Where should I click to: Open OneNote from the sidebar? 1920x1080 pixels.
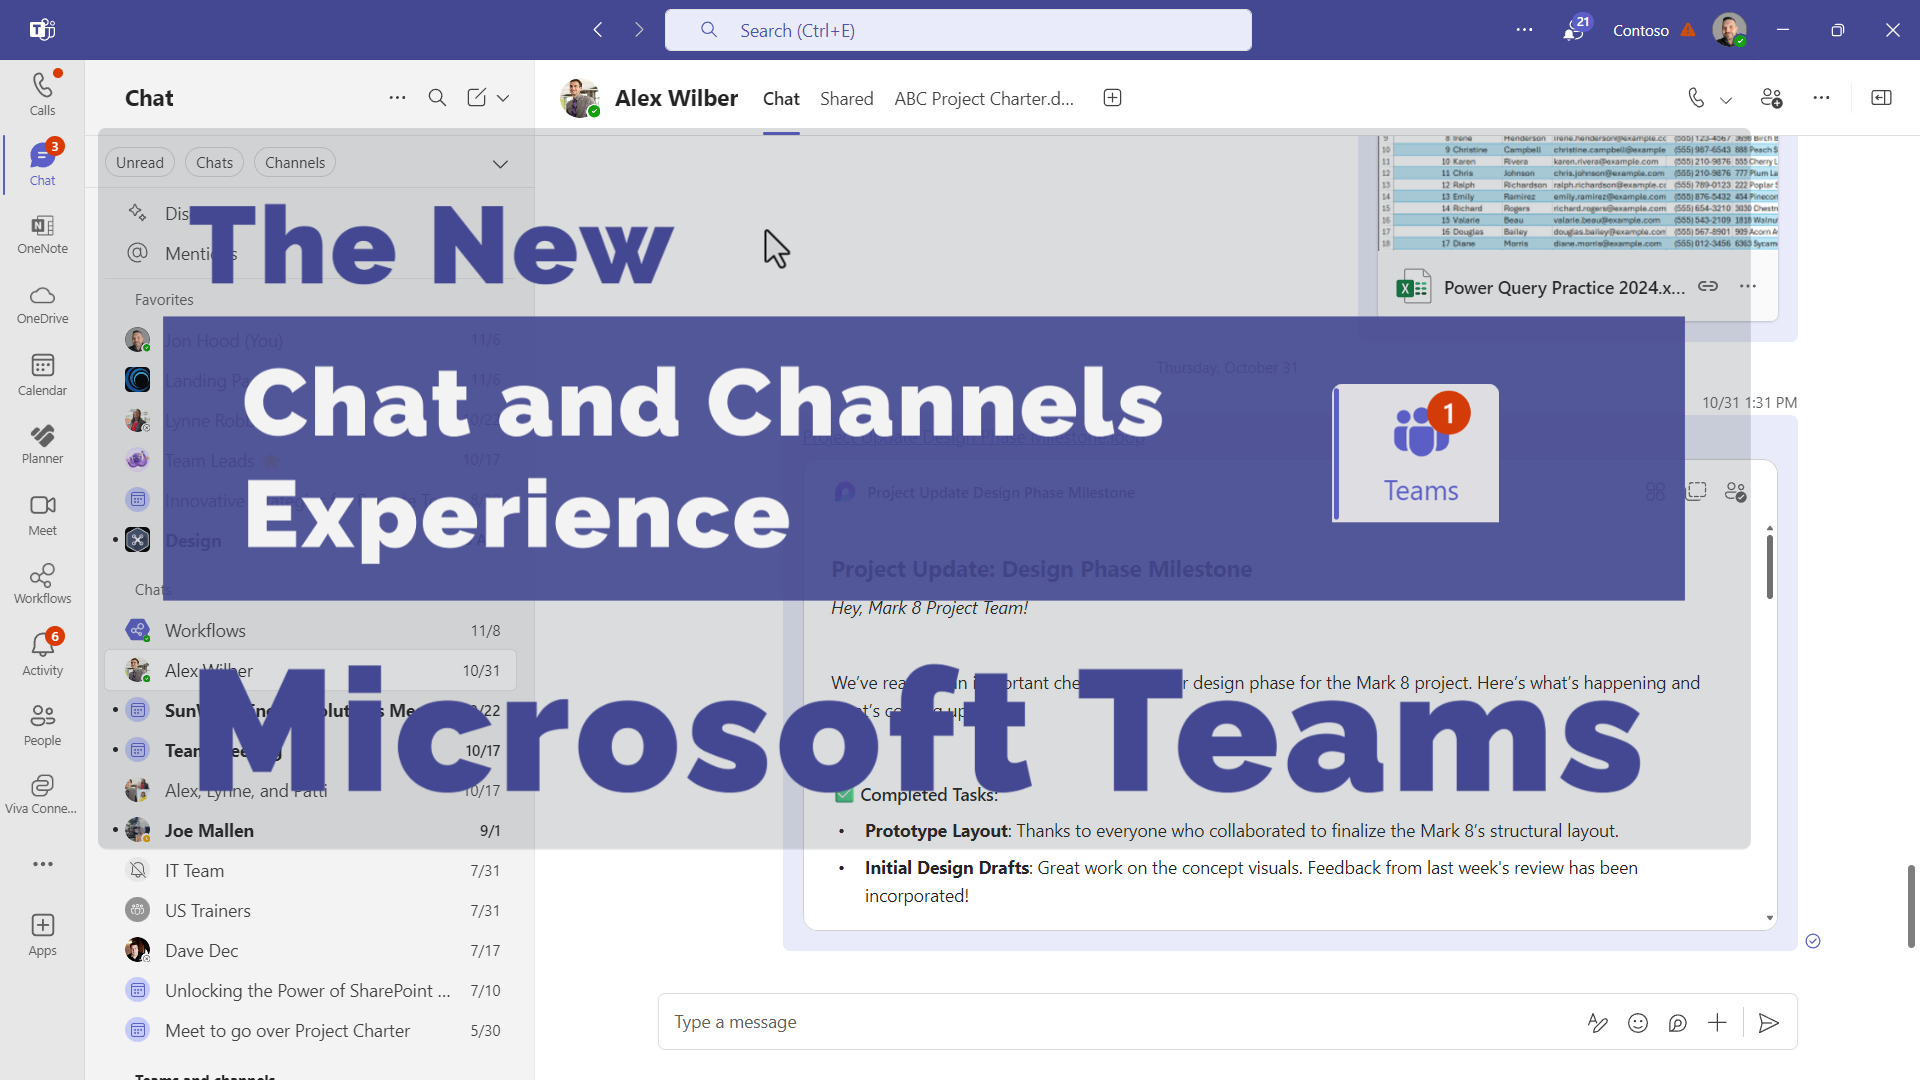(41, 235)
